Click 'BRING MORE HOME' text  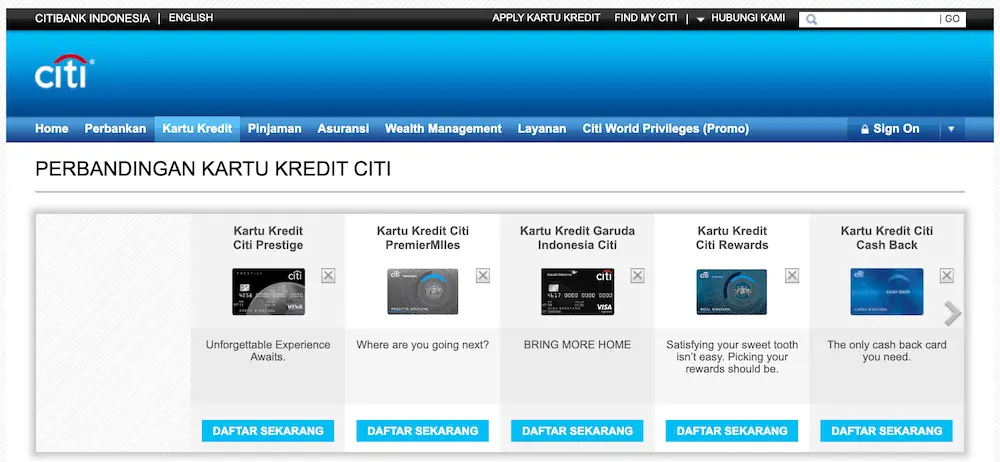click(x=577, y=345)
